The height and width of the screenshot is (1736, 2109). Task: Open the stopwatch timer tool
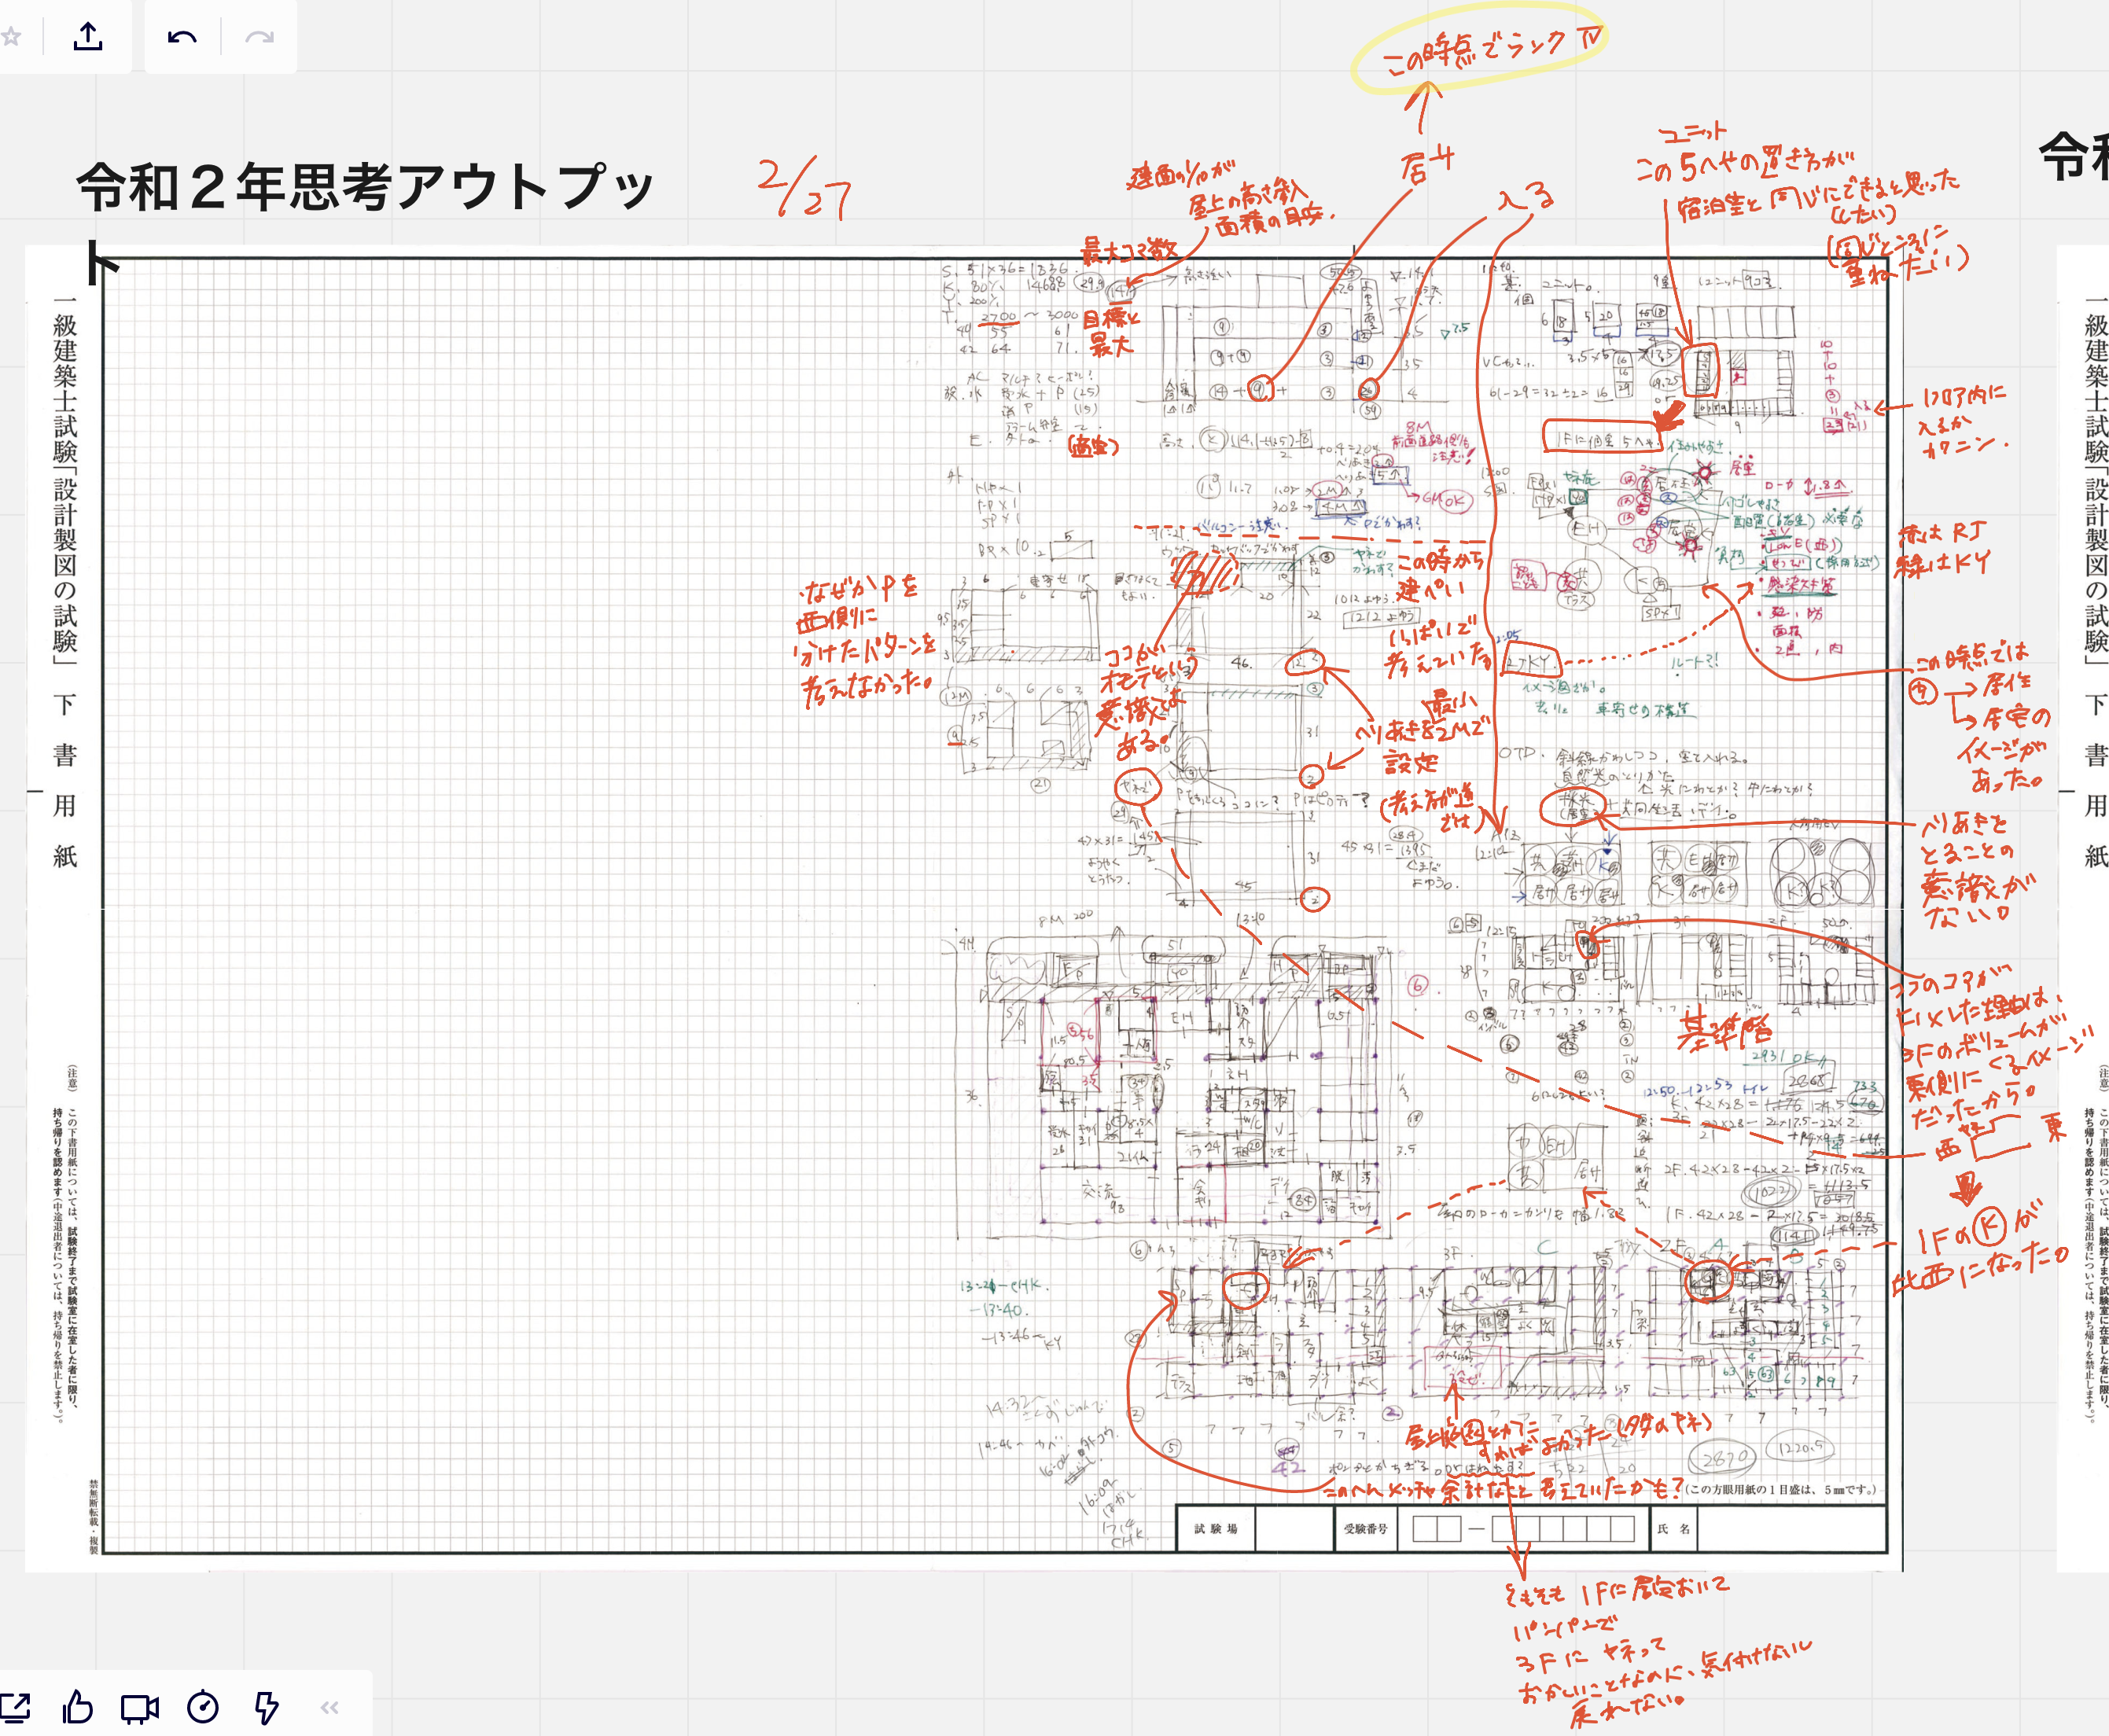click(x=203, y=1707)
